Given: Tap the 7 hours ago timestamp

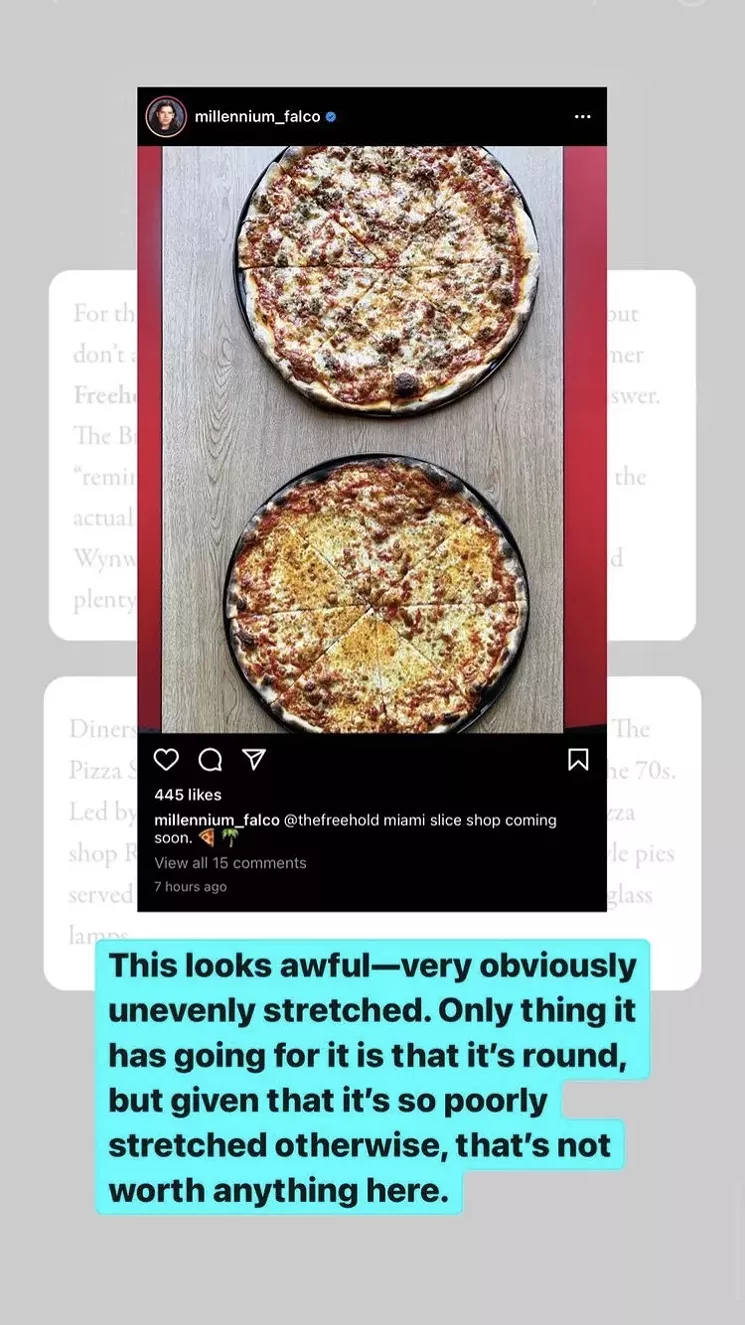Looking at the screenshot, I should pyautogui.click(x=190, y=887).
